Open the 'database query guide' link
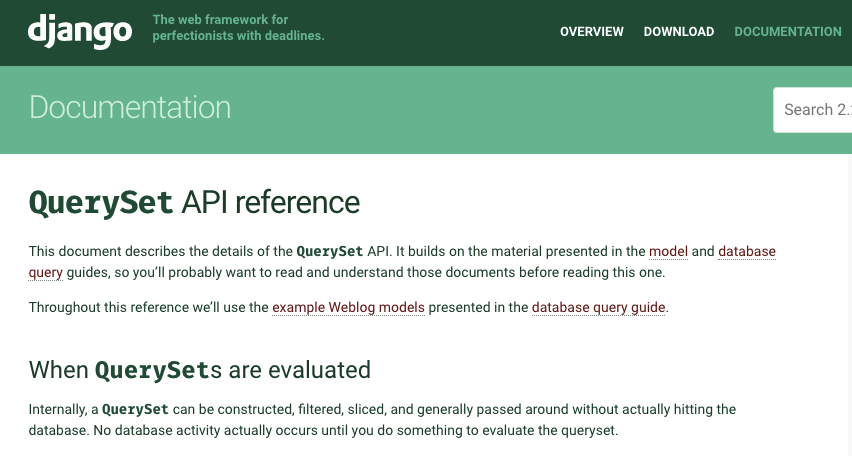The height and width of the screenshot is (456, 852). click(598, 308)
